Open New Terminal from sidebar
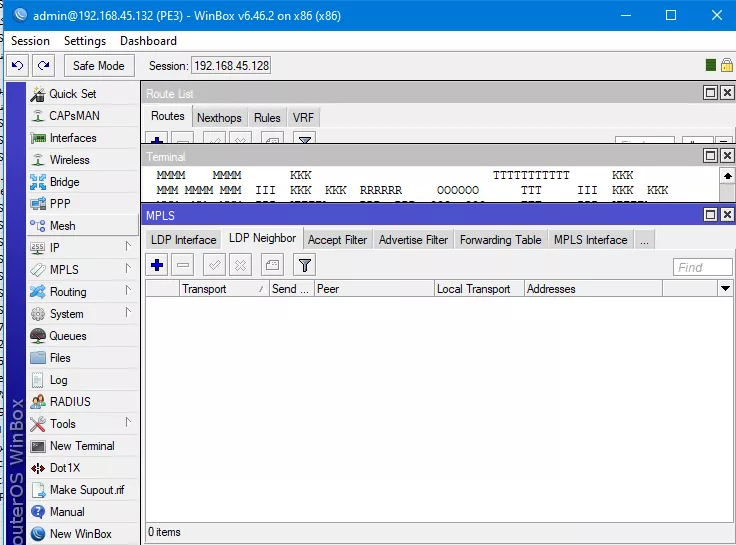 click(83, 445)
